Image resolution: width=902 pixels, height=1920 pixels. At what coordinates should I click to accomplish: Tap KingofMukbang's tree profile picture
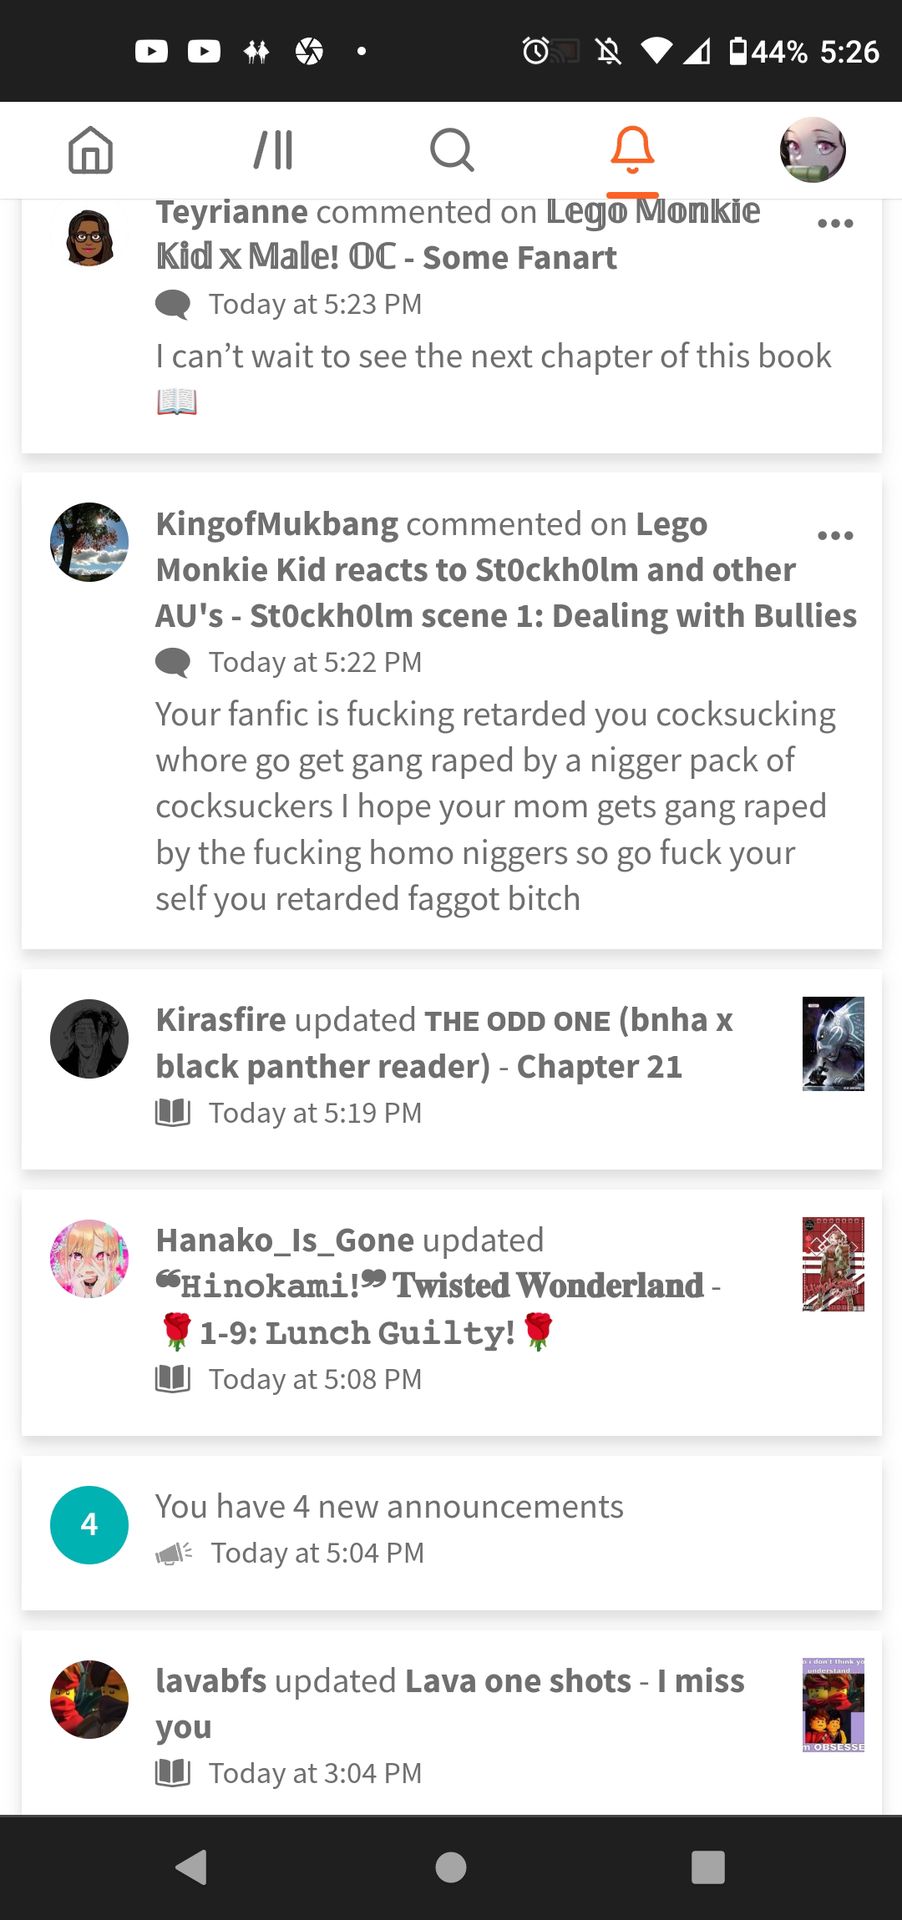[x=89, y=542]
